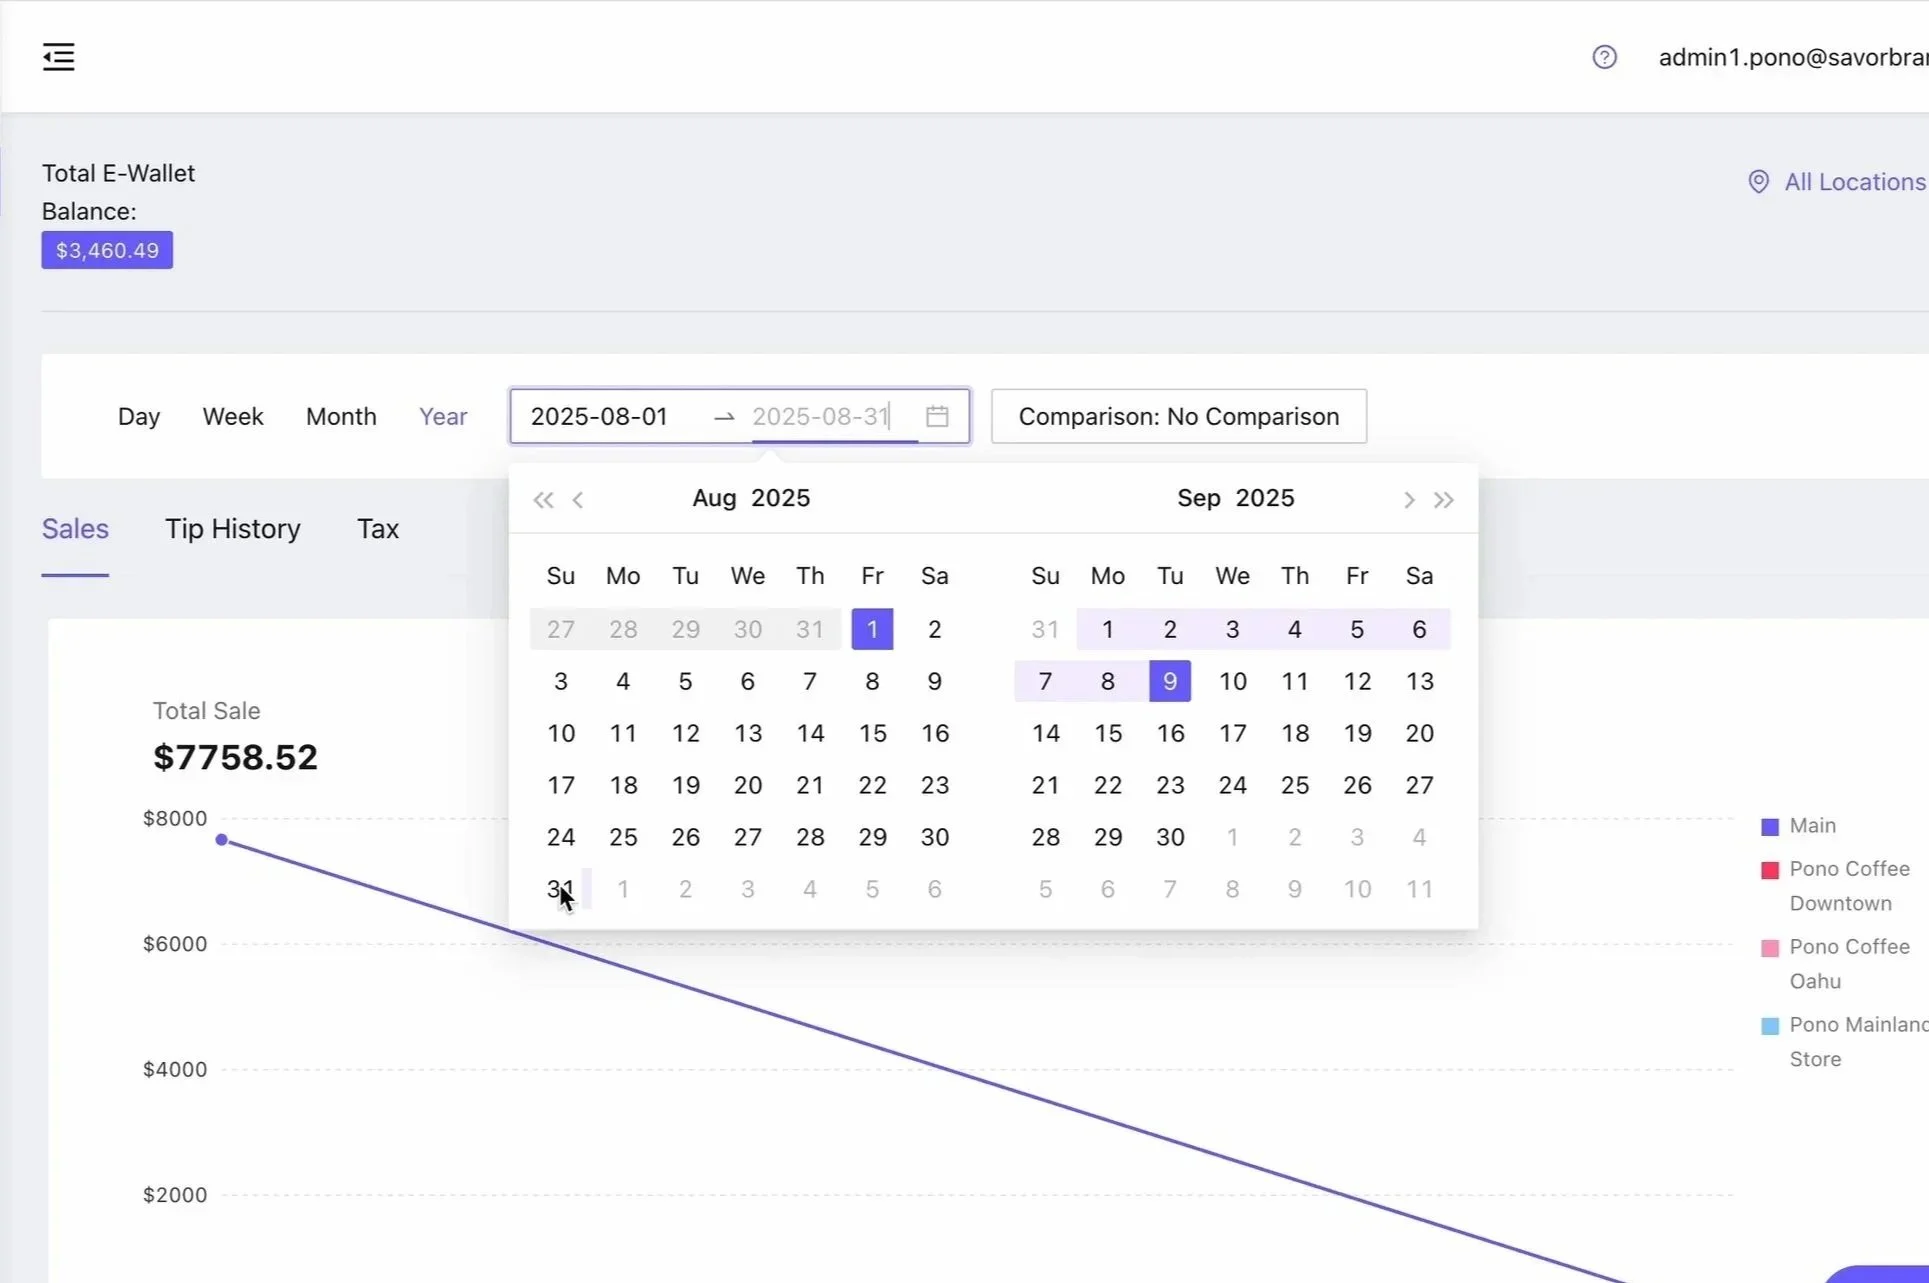Image resolution: width=1929 pixels, height=1283 pixels.
Task: Click the Pono Mainland Store color swatch
Action: point(1769,1025)
